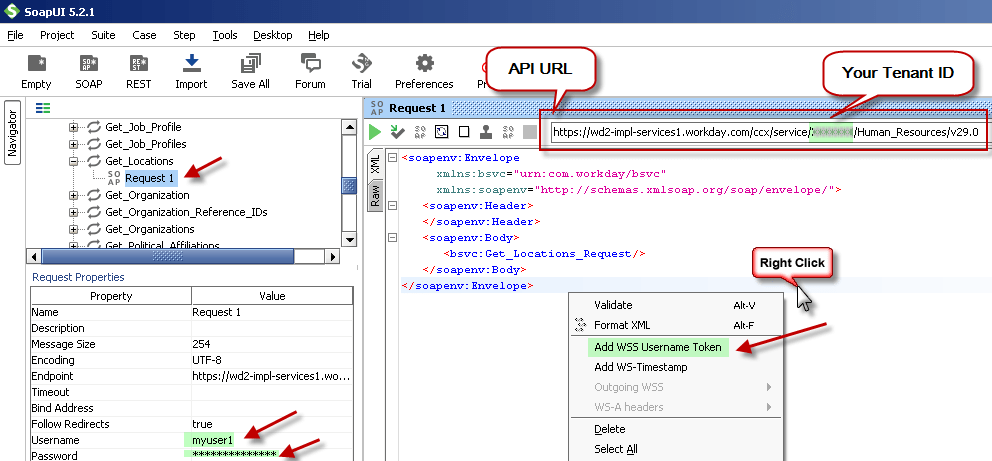Click the stamp clone request icon
The width and height of the screenshot is (992, 461).
(x=486, y=132)
